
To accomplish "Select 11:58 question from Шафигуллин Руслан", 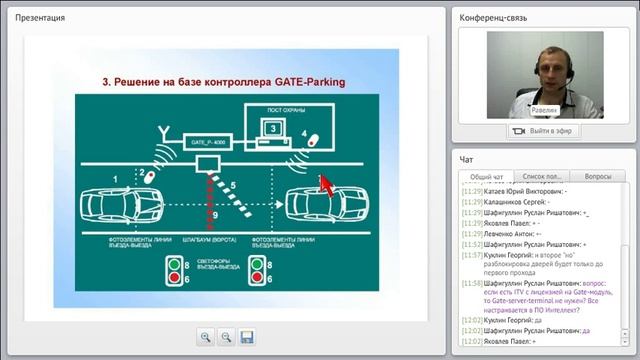I will tap(538, 296).
